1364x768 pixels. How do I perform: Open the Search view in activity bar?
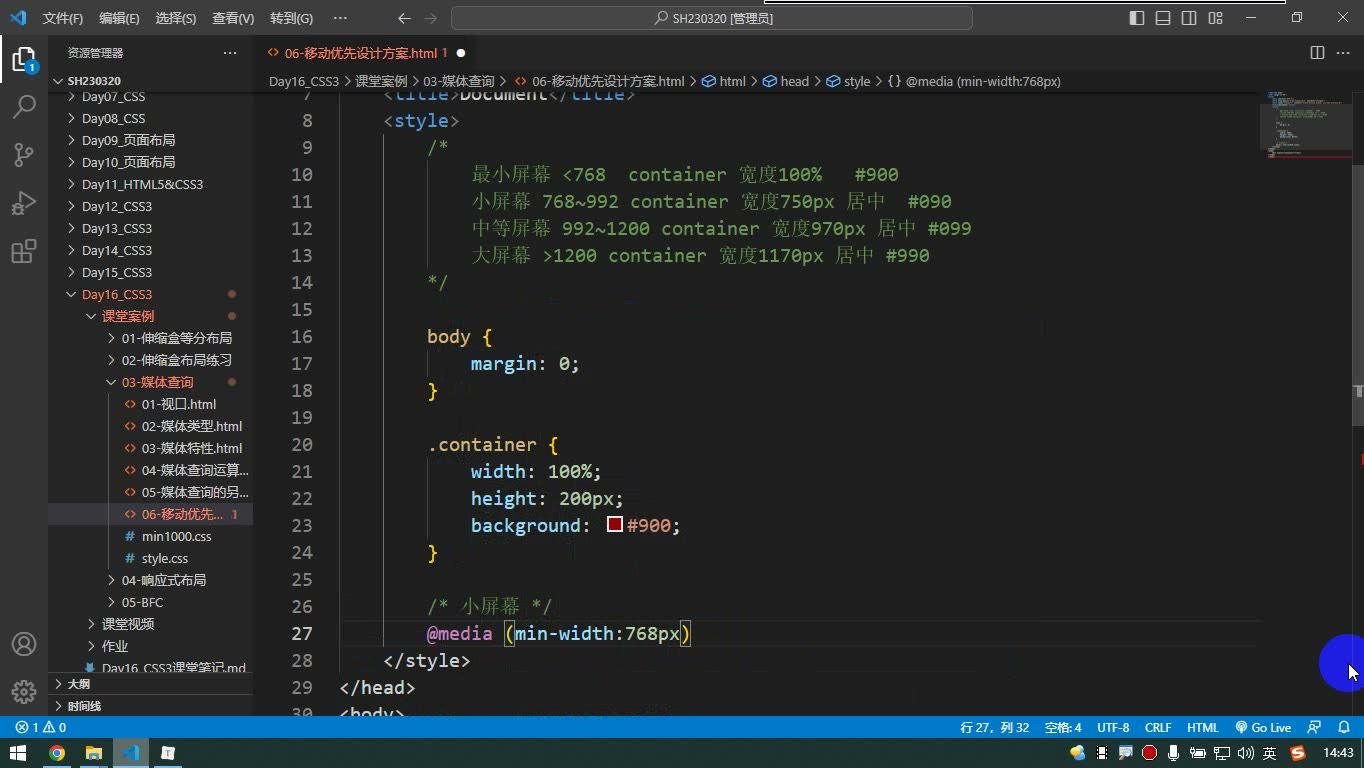coord(24,106)
